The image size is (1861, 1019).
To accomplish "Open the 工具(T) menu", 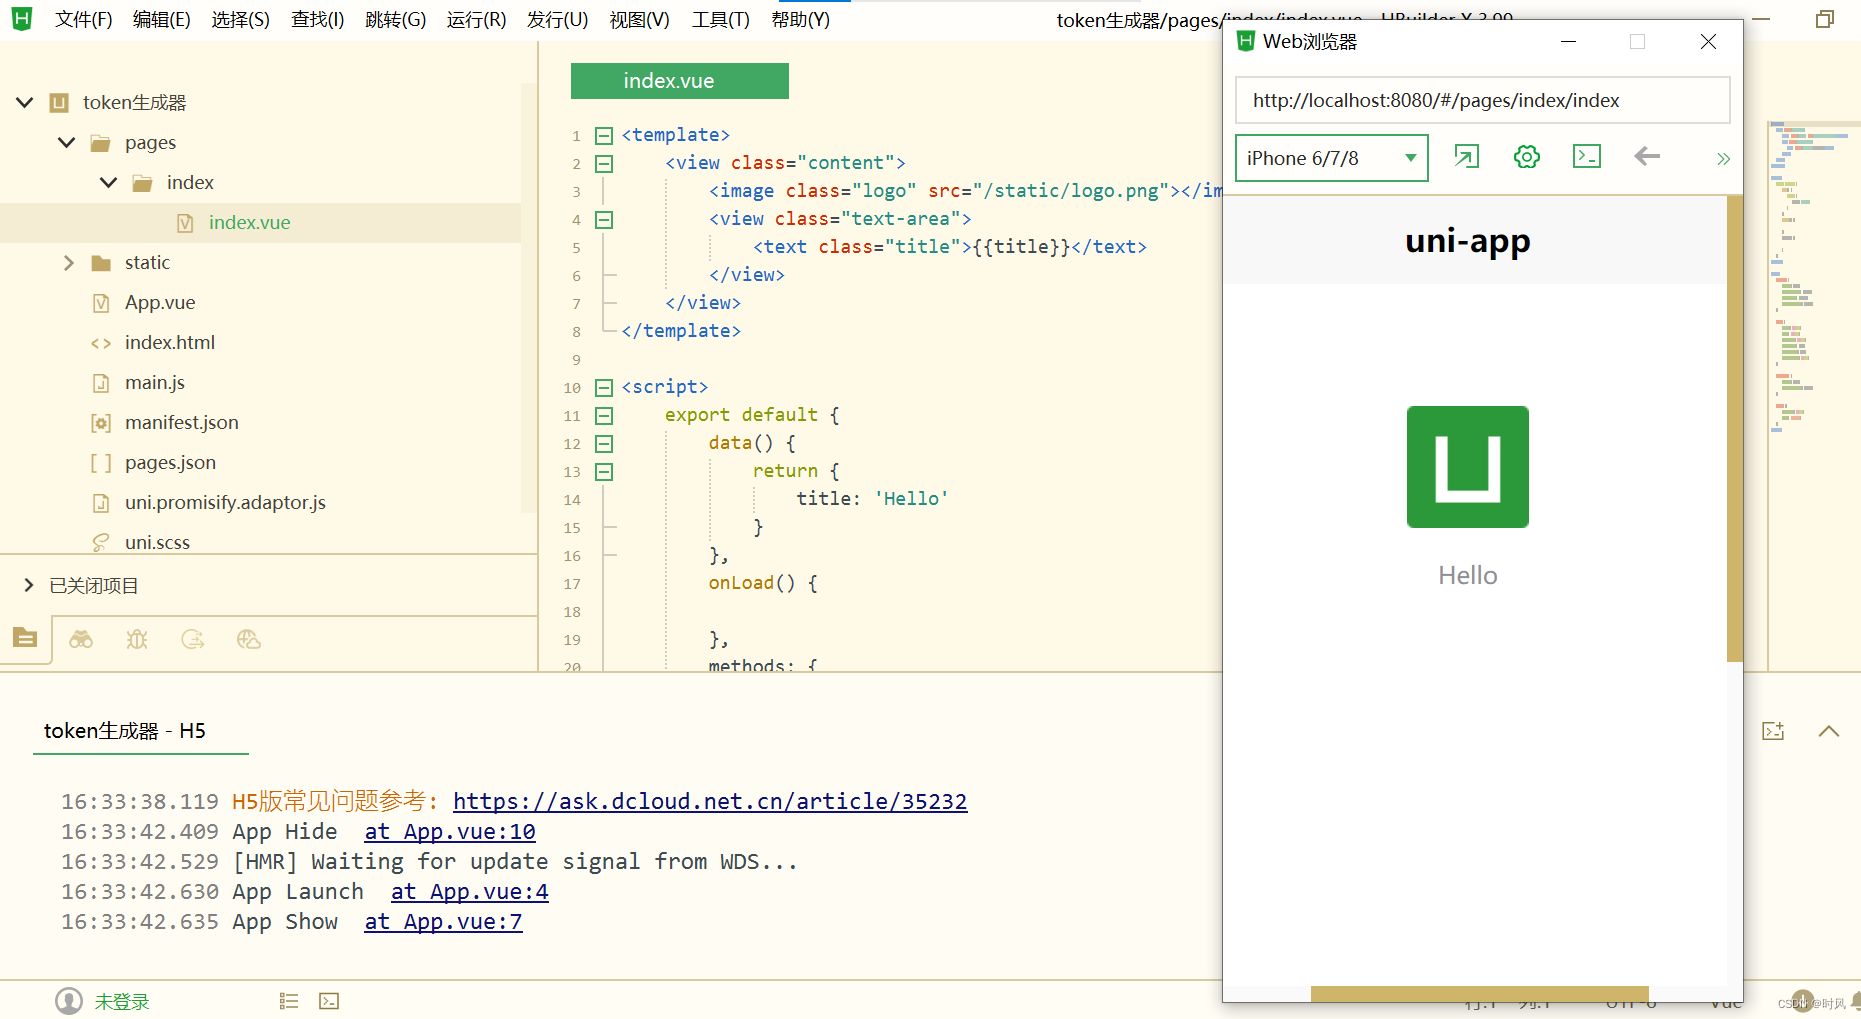I will (720, 20).
